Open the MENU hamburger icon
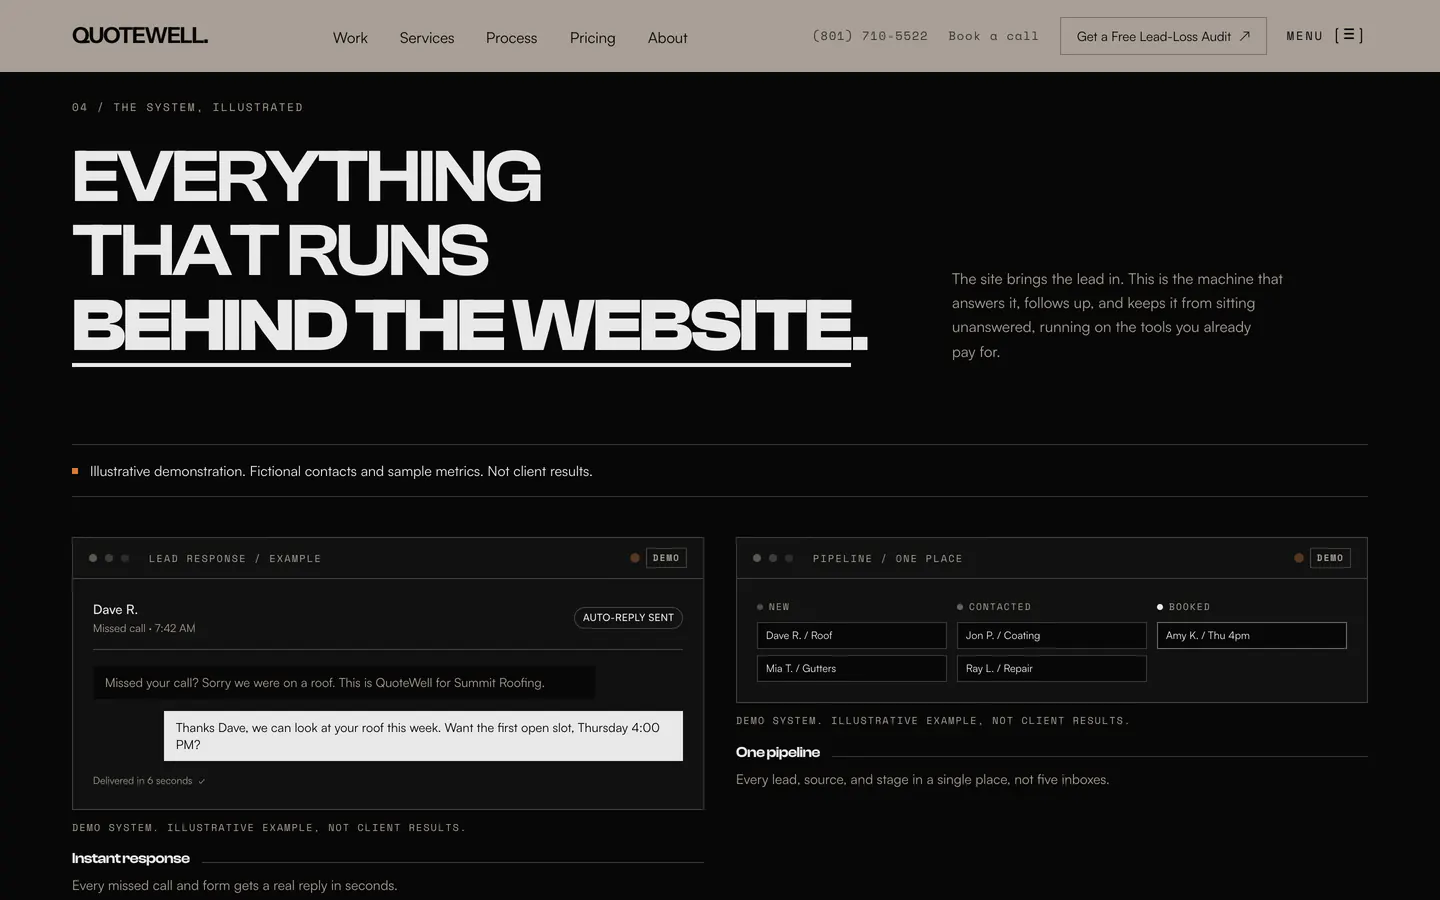 tap(1349, 36)
